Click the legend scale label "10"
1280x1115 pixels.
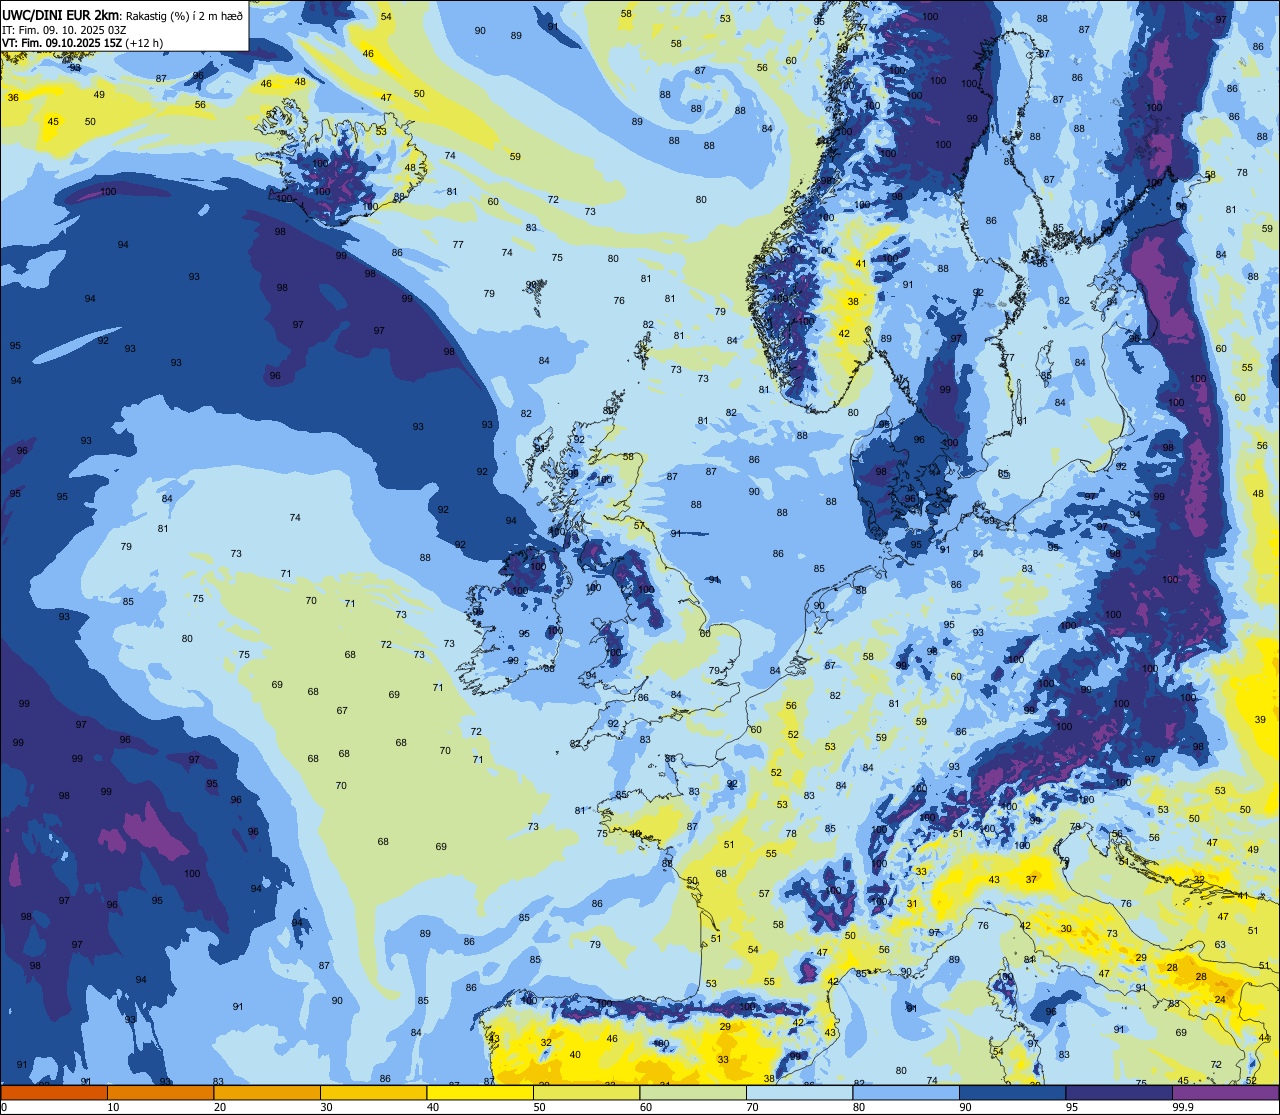113,1107
